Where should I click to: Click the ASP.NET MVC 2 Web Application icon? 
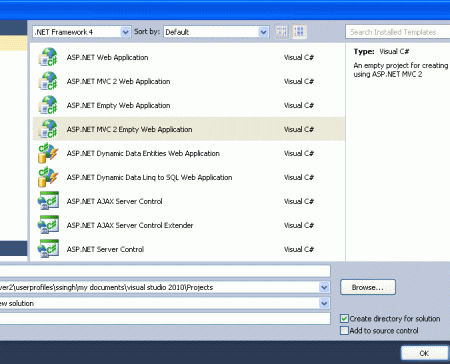tap(48, 81)
